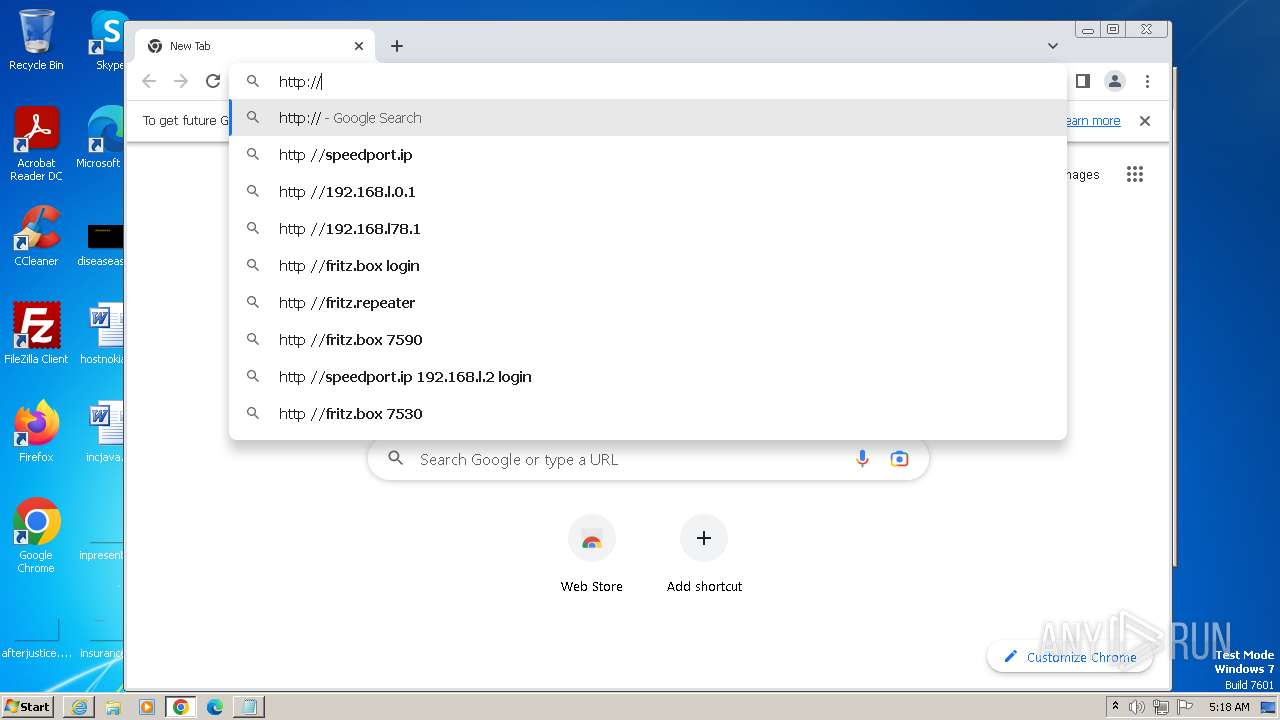The height and width of the screenshot is (720, 1280).
Task: Open Firefox desktop icon
Action: click(x=36, y=432)
